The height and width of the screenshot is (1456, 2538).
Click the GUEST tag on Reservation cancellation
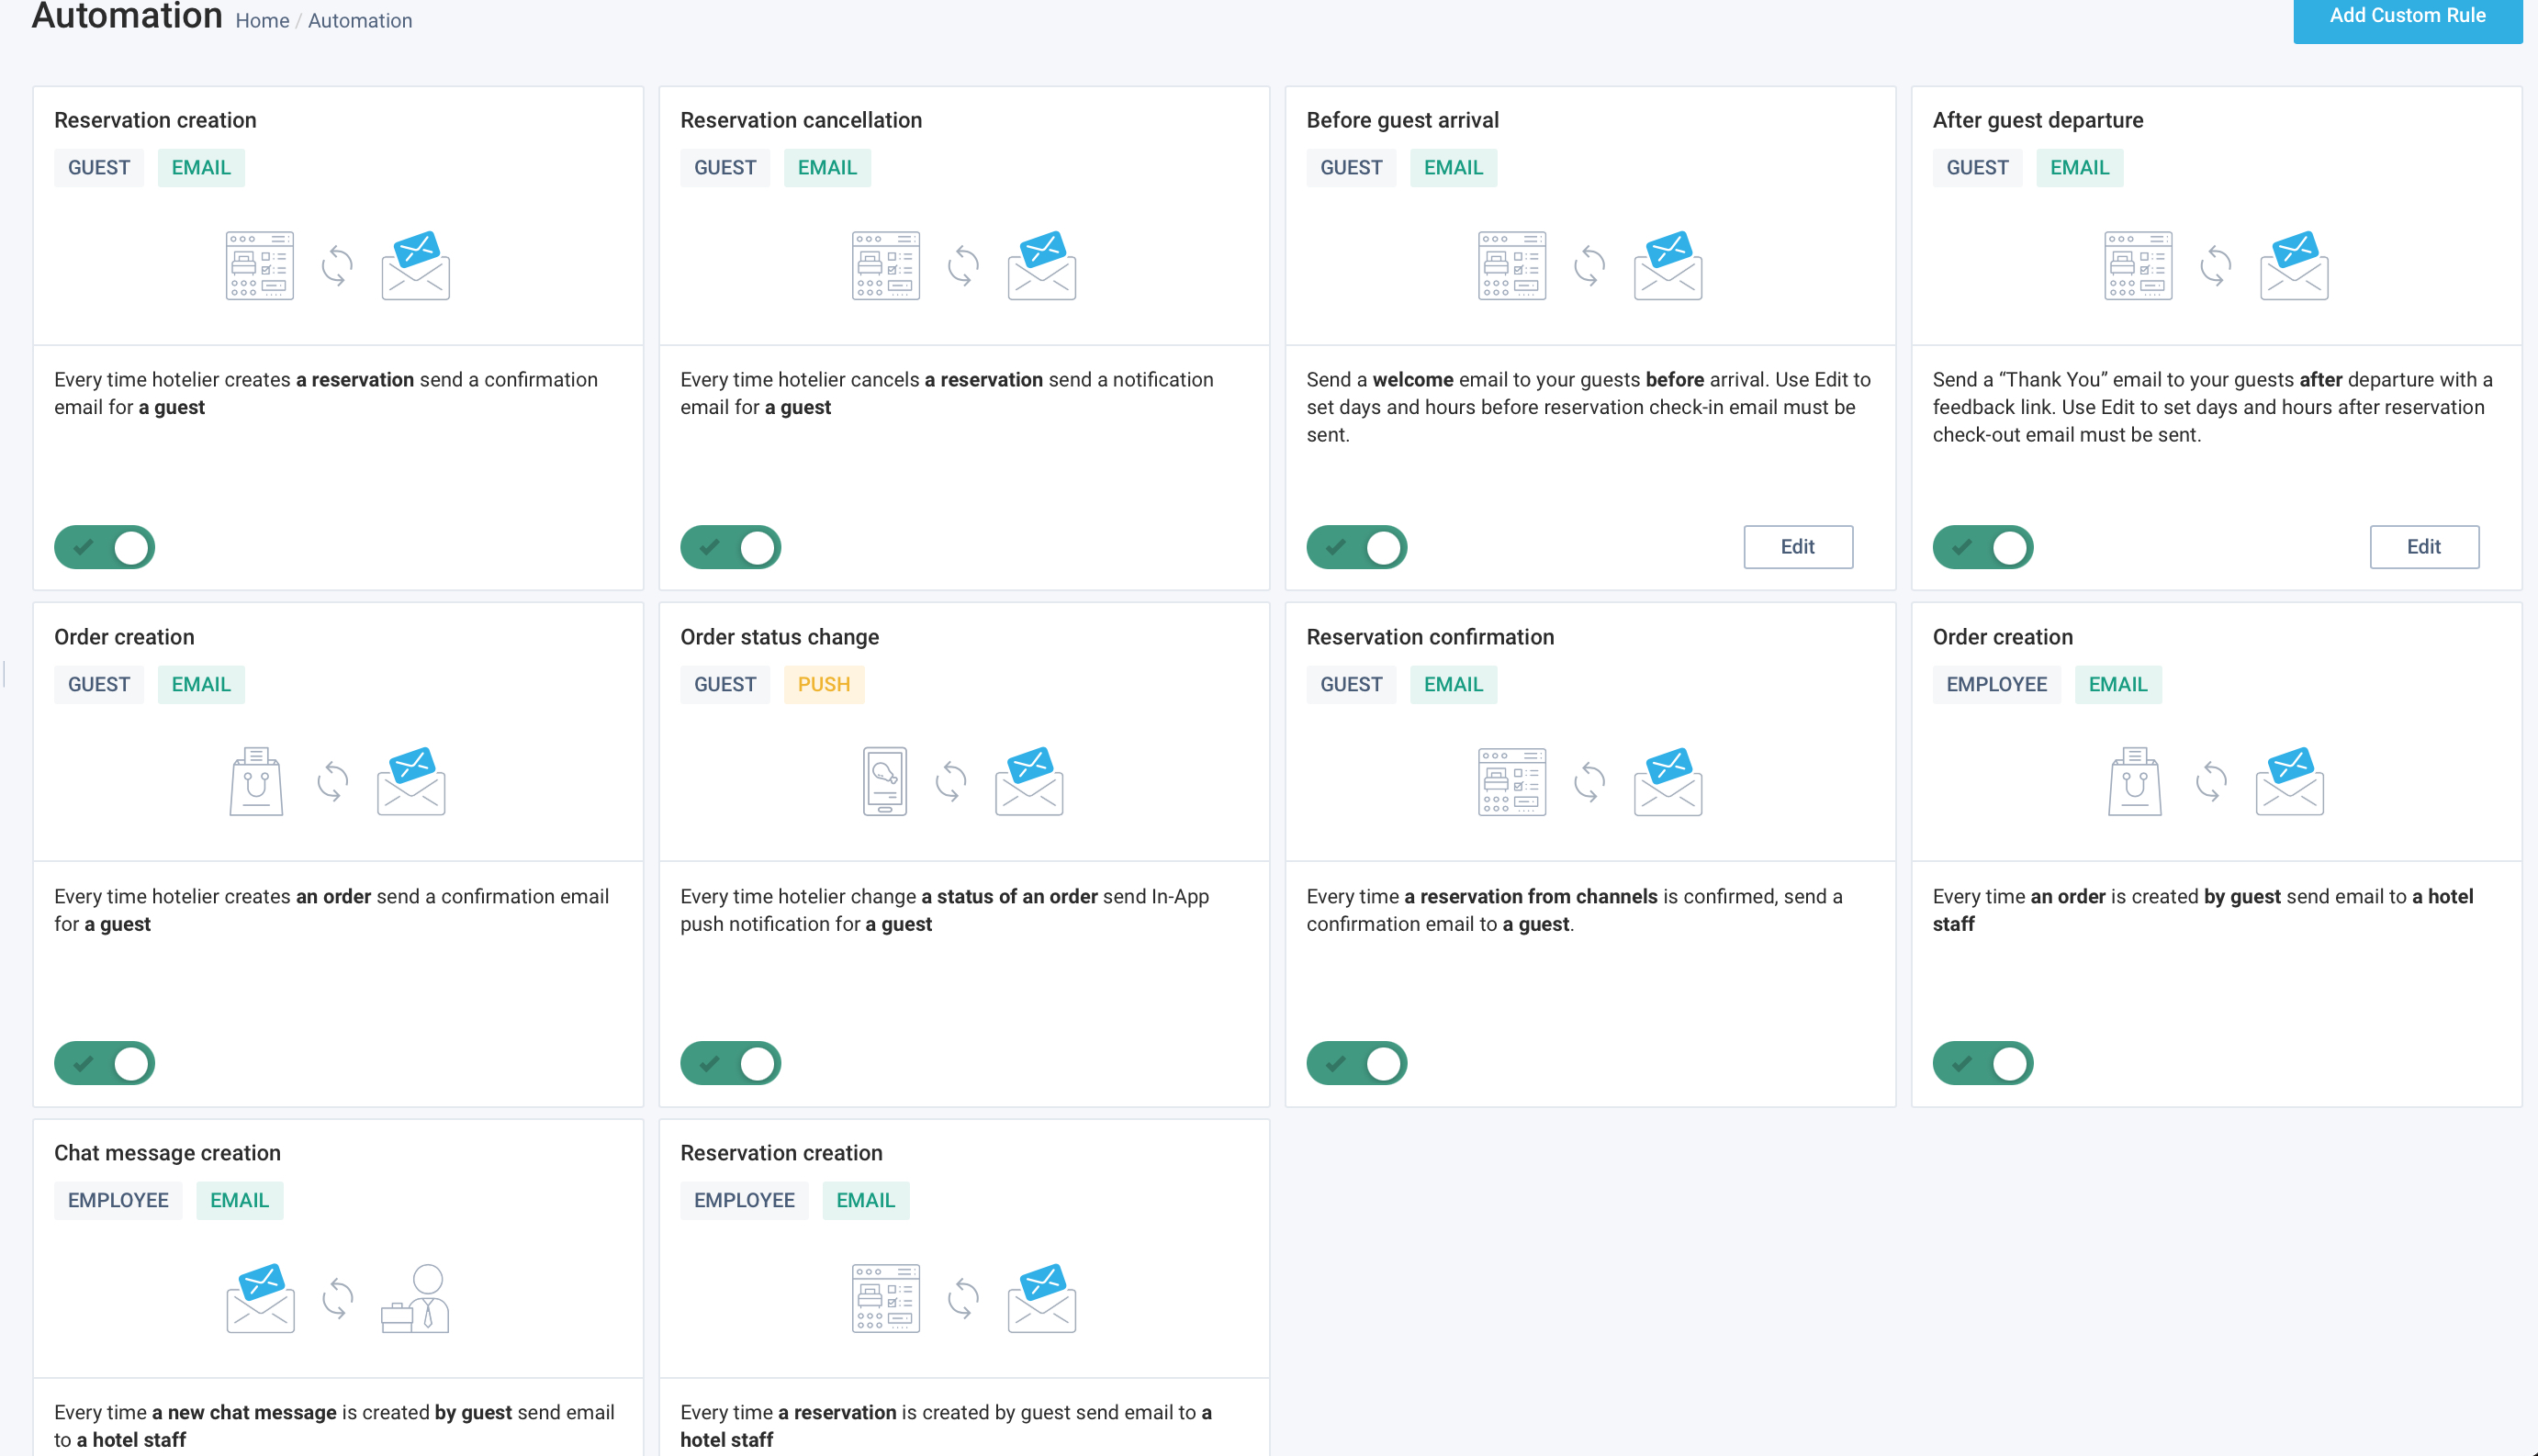(x=725, y=167)
